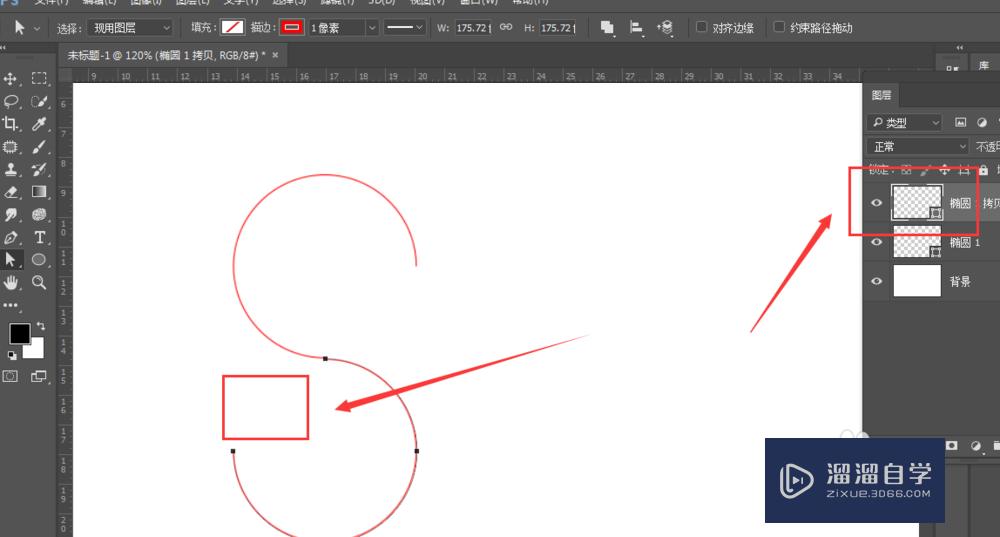Open the 选择 现用图层 dropdown
Viewport: 1000px width, 537px height.
pyautogui.click(x=130, y=27)
